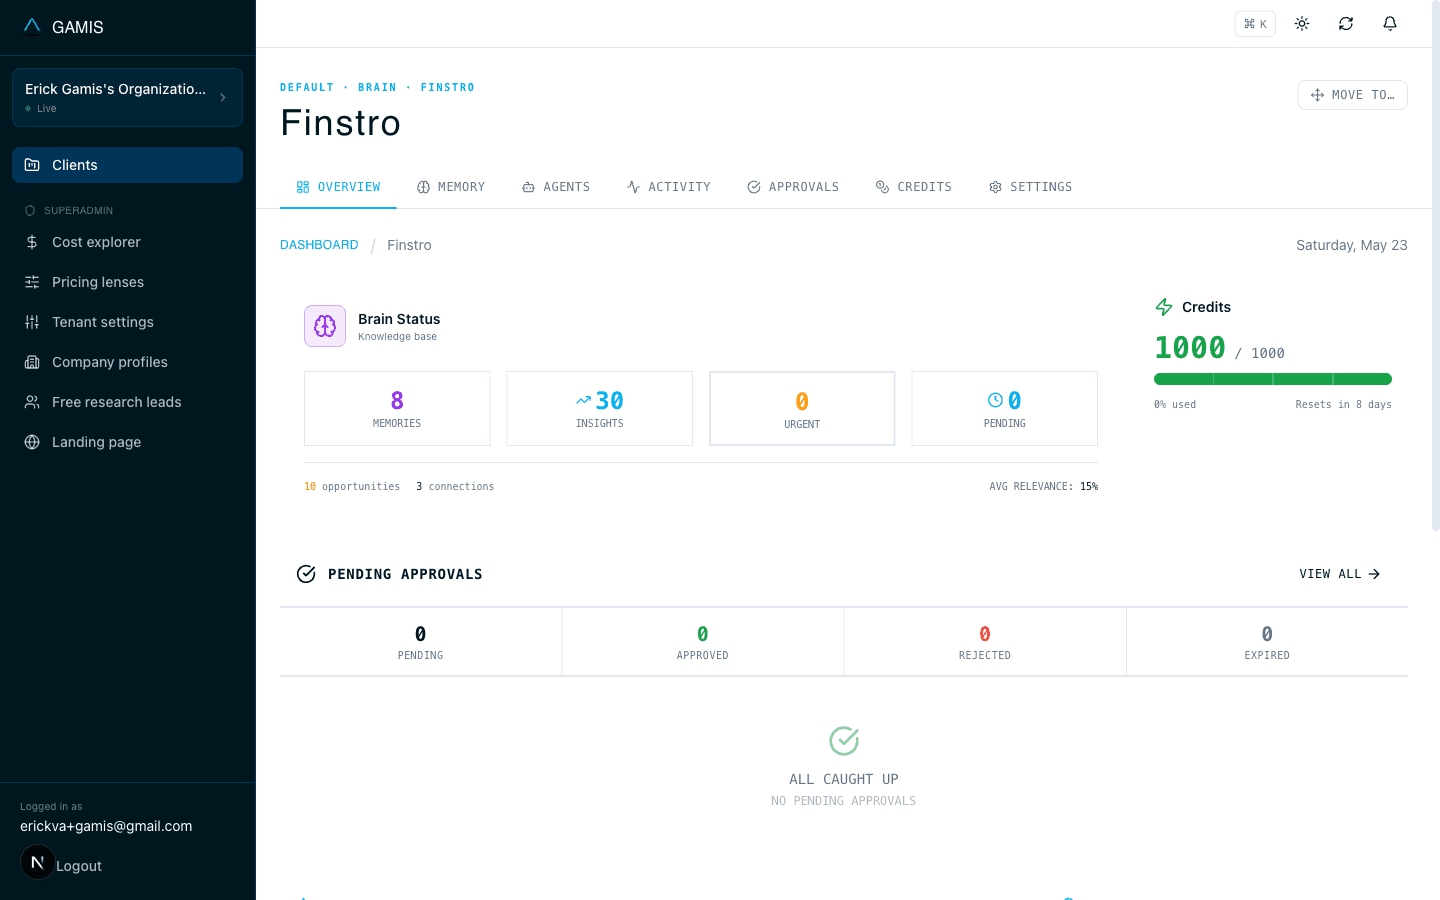Switch to the Settings tab
The width and height of the screenshot is (1440, 900).
click(x=1030, y=187)
